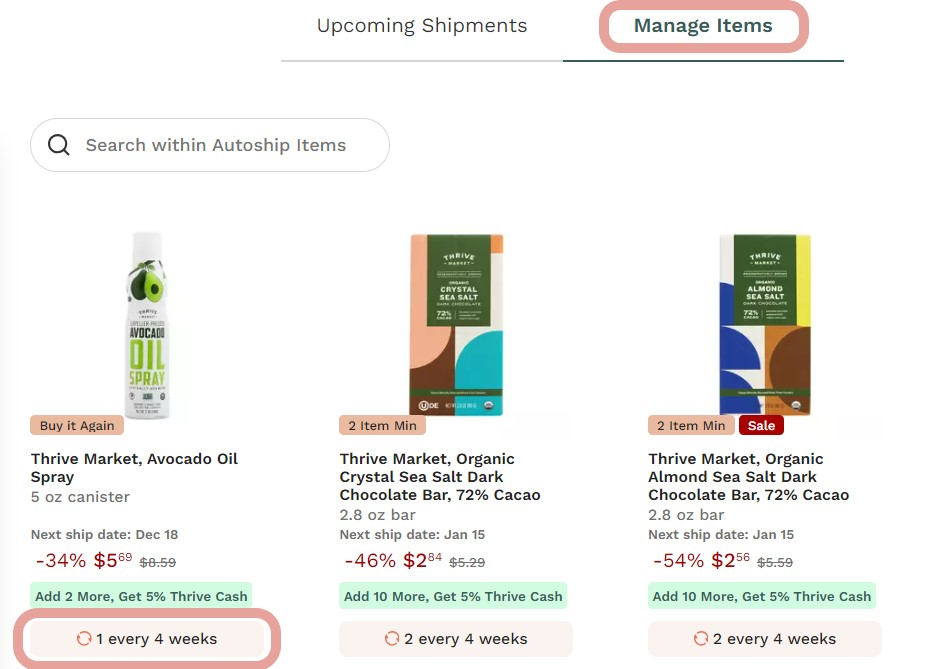Click the autoship refresh icon for Almond Sea Salt bar
946x669 pixels.
click(x=701, y=639)
